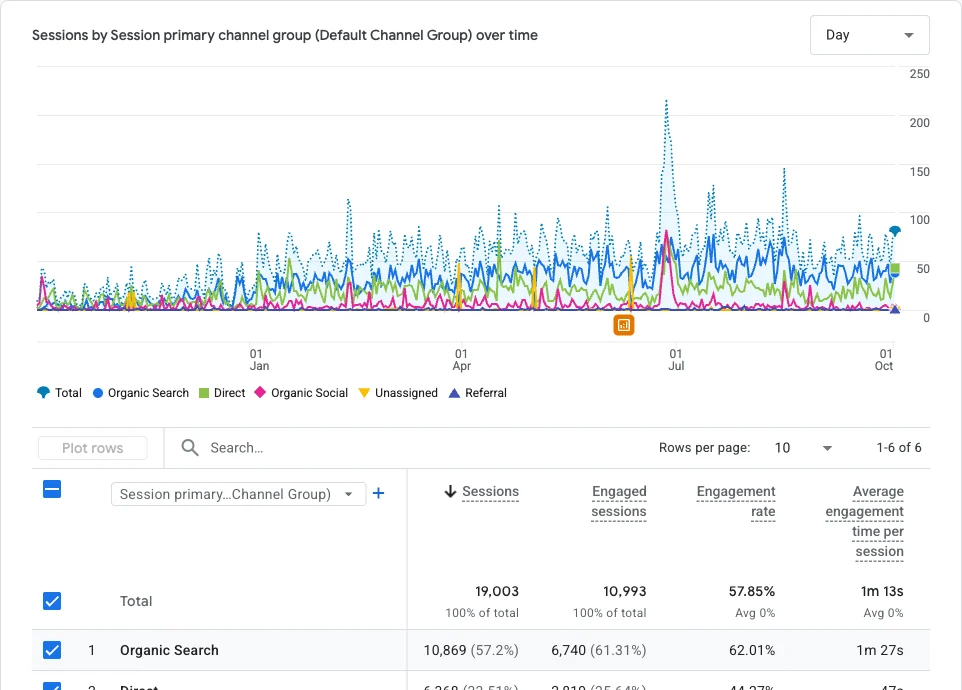
Task: Click the 1-6 of 6 pagination text
Action: tap(899, 448)
